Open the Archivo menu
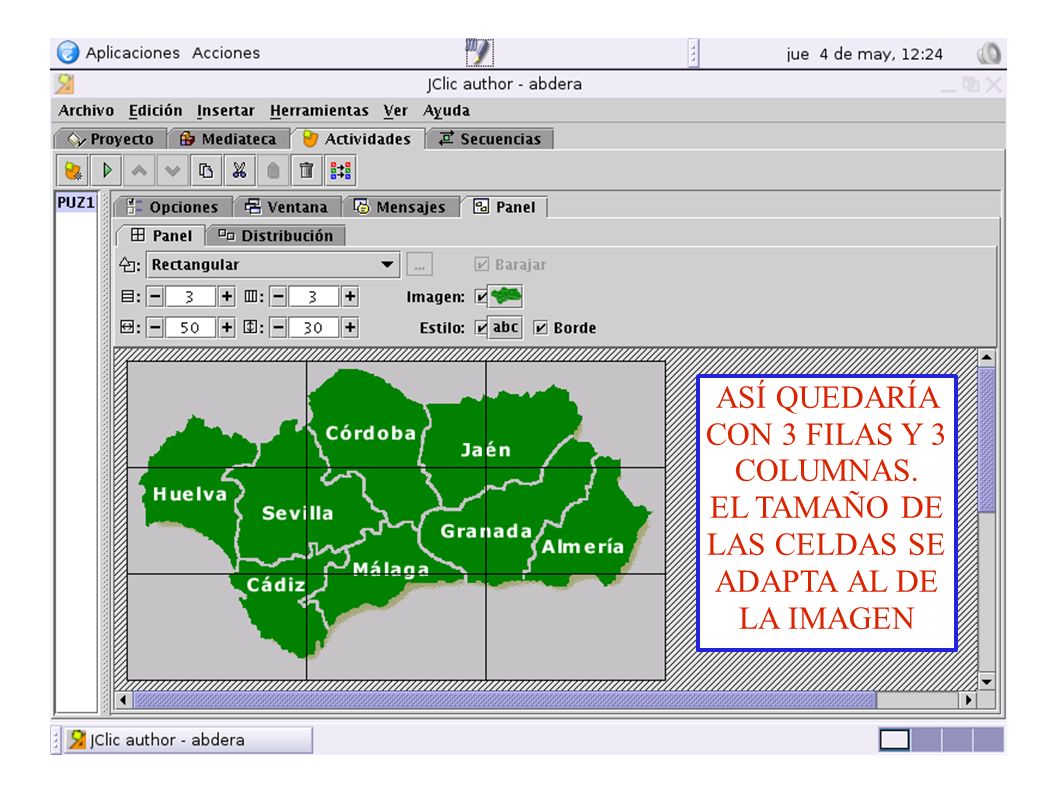The image size is (1058, 793). click(86, 110)
